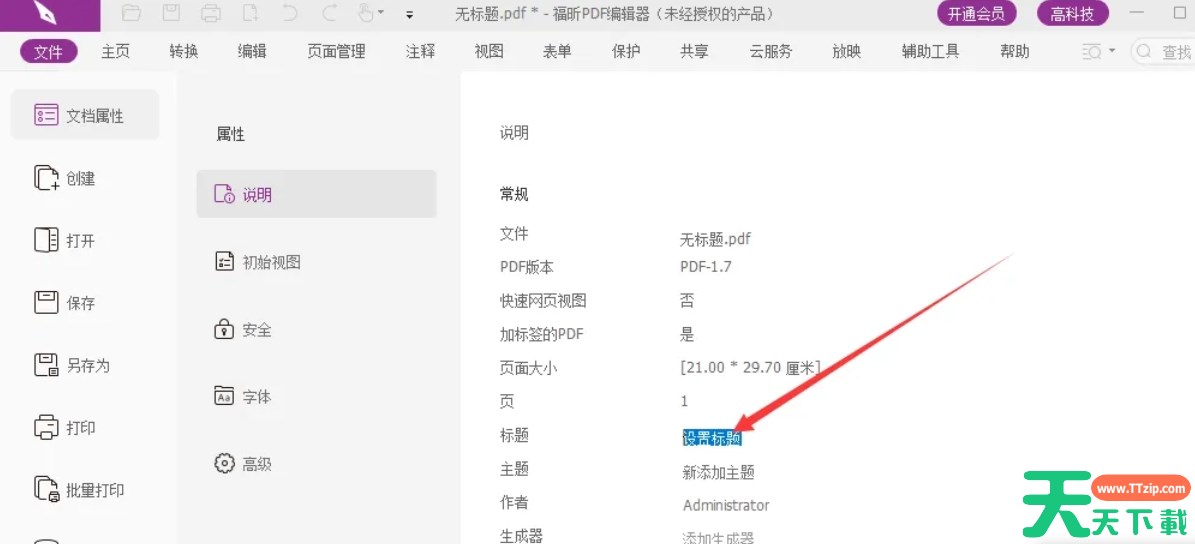Switch to the 主页 tab
The height and width of the screenshot is (544, 1195).
[116, 52]
